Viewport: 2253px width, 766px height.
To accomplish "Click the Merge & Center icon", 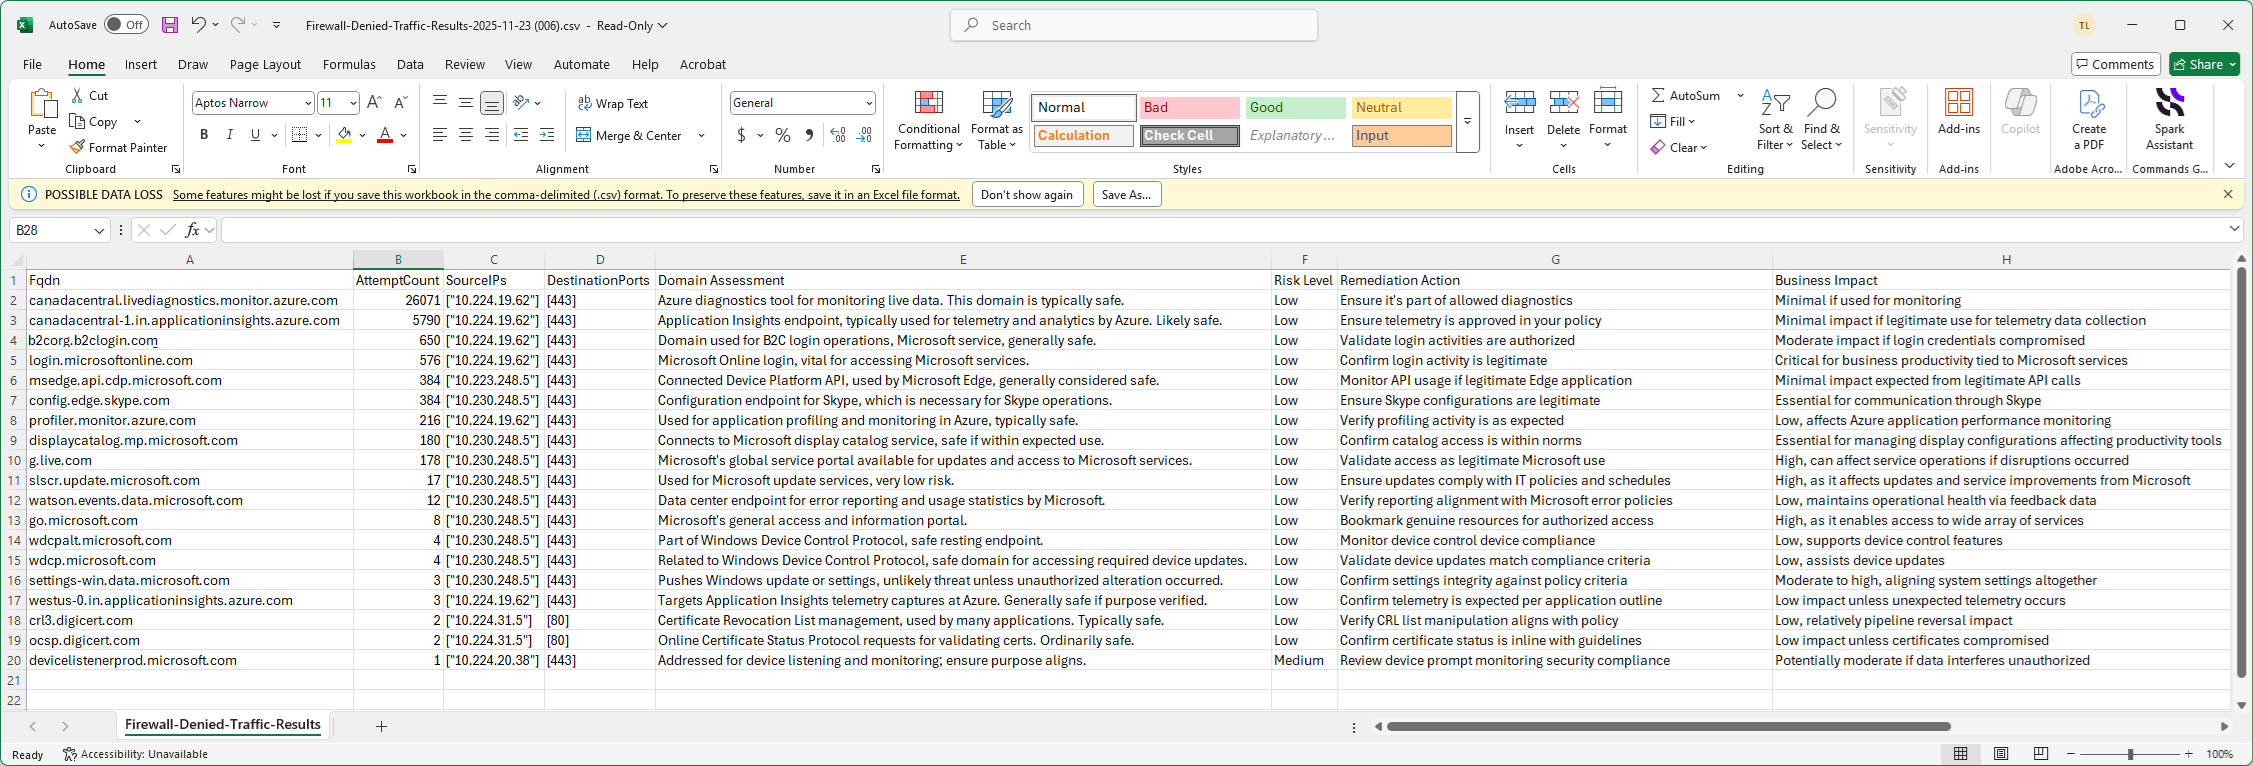I will tap(584, 135).
